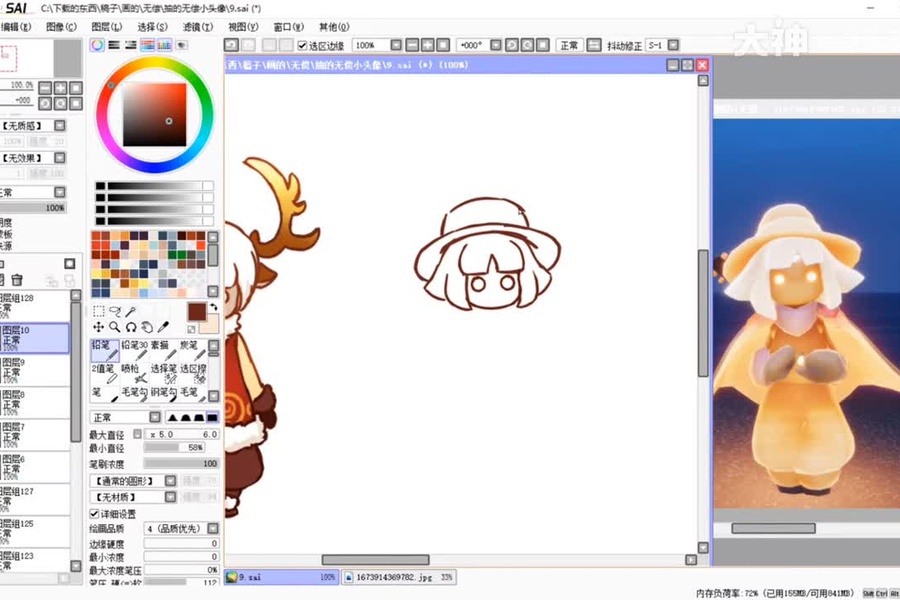Select the 选区擦 selection eraser
900x600 pixels.
pyautogui.click(x=193, y=374)
